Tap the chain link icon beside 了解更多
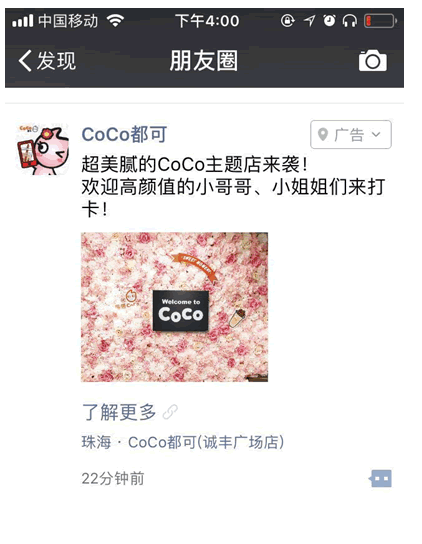 [x=170, y=412]
